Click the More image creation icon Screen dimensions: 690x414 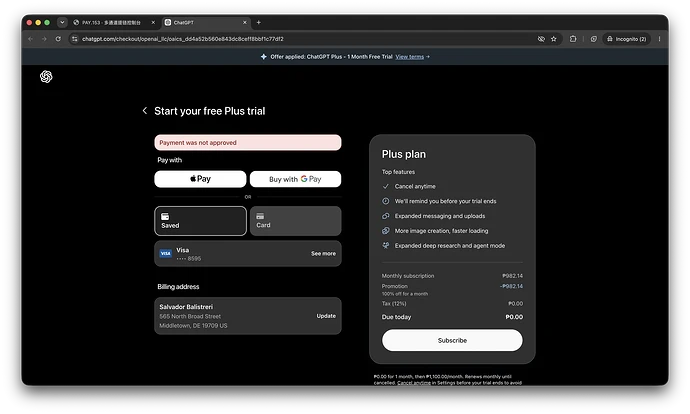click(385, 231)
